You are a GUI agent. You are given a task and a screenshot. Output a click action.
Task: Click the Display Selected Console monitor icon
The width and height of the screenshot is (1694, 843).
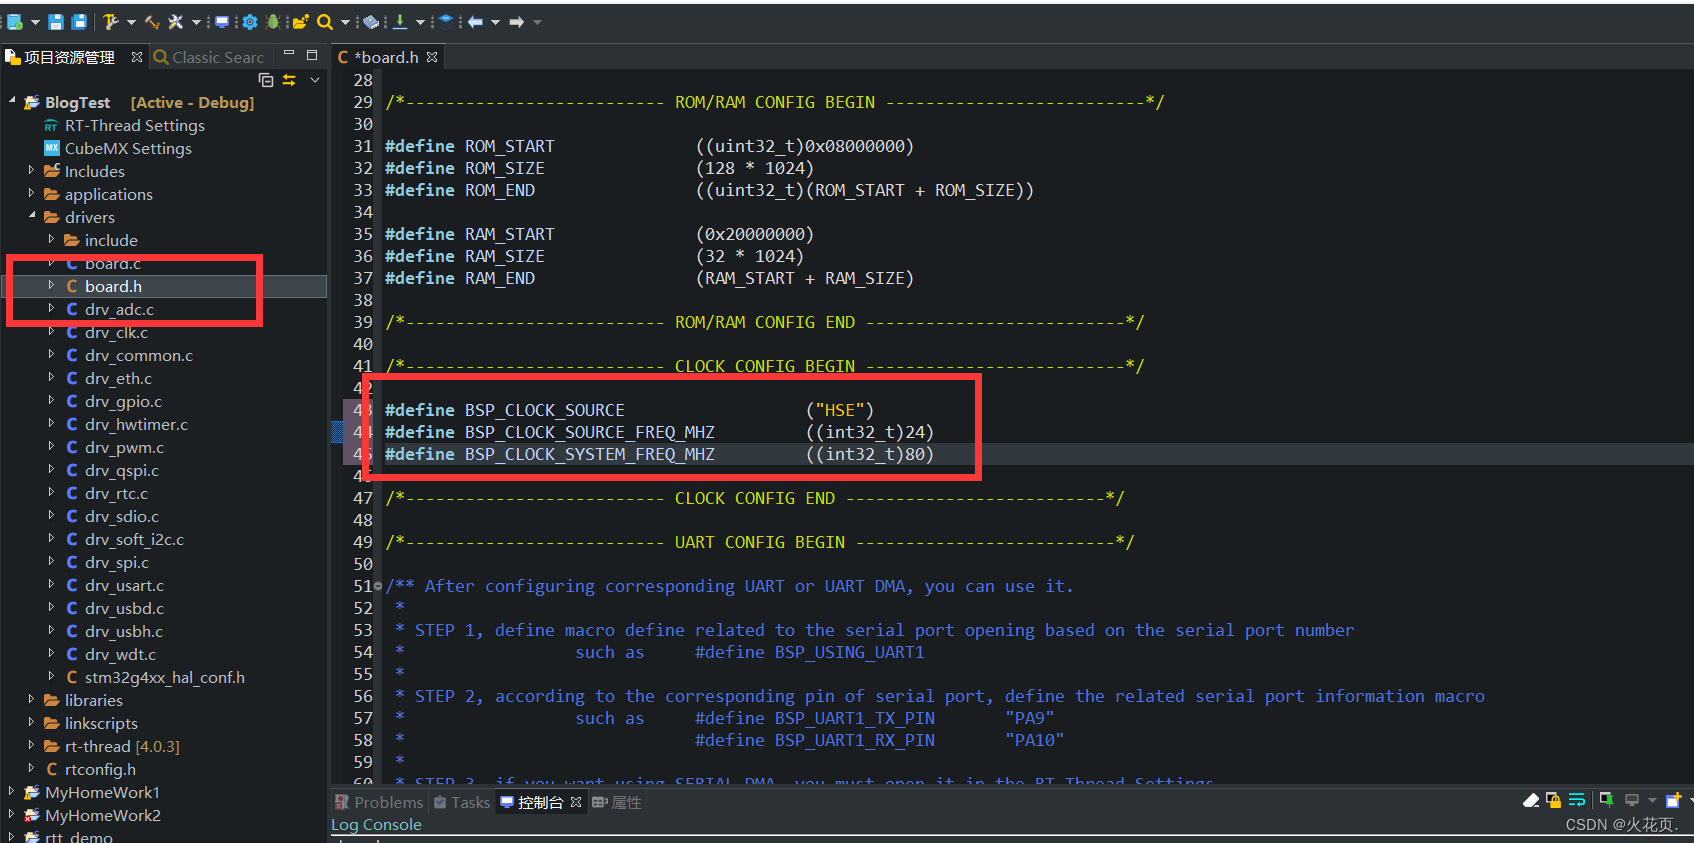(x=1632, y=800)
